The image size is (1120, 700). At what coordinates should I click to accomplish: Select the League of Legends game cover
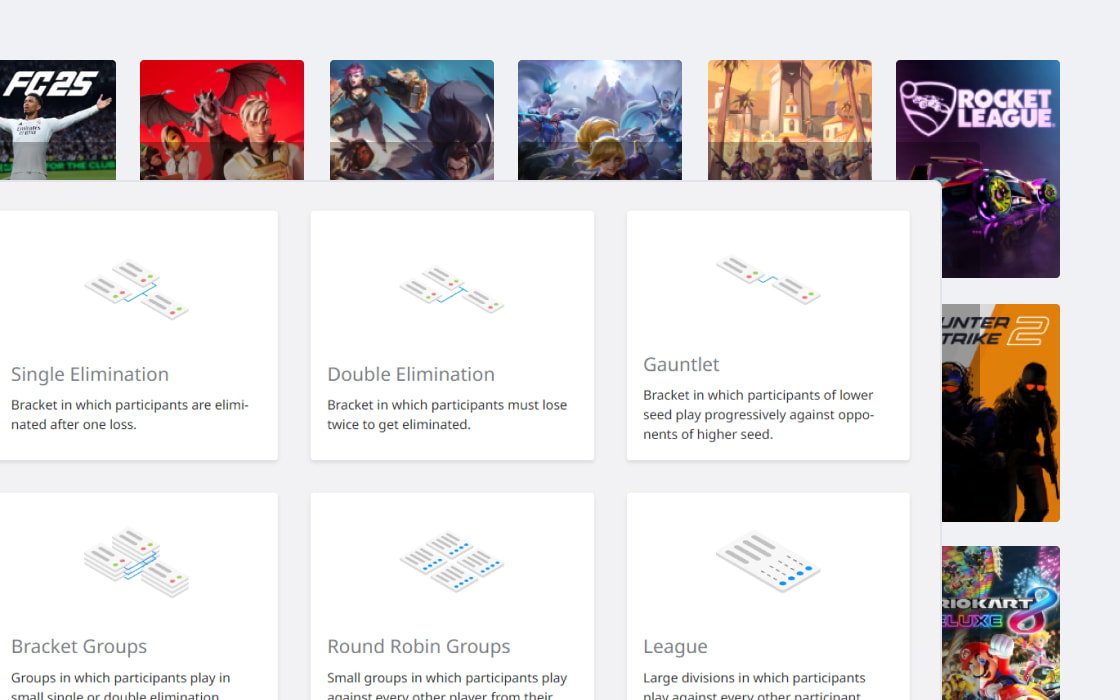point(412,120)
